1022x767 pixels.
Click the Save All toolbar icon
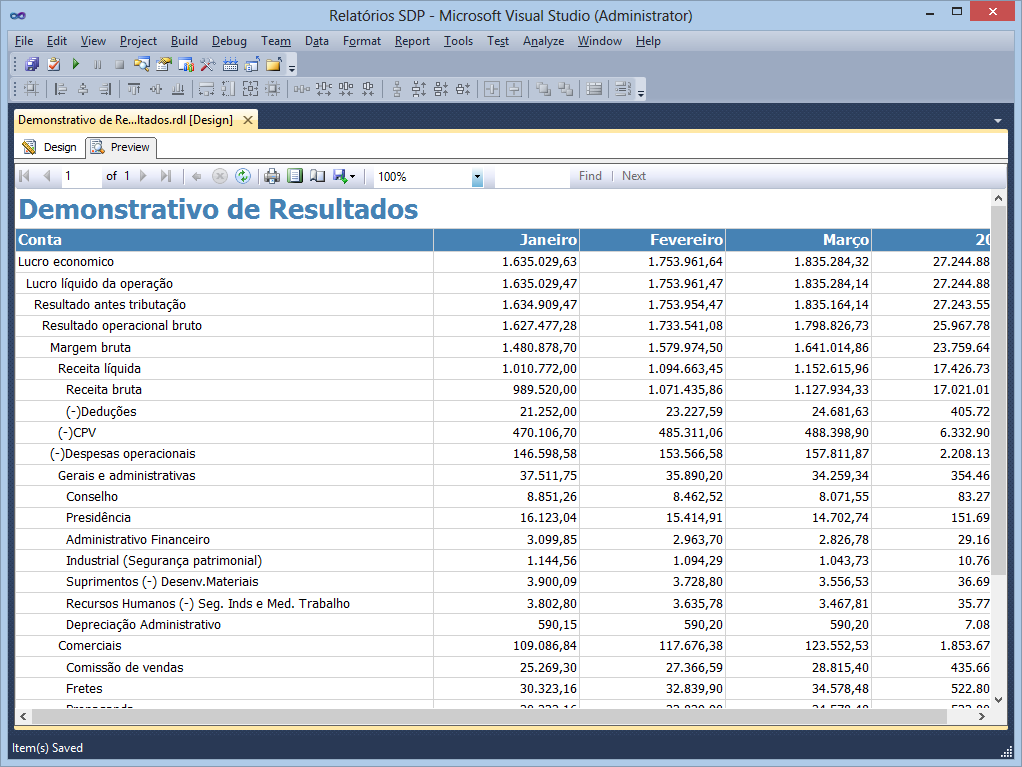coord(32,65)
